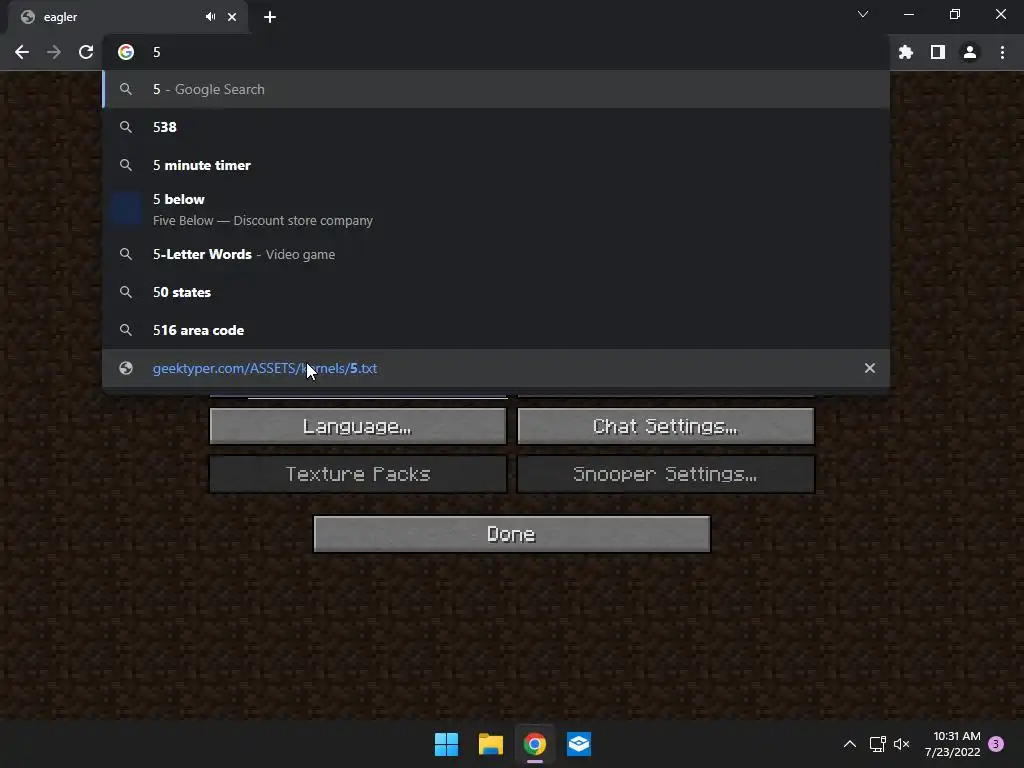
Task: Open the geektyper.com 5.txt history link
Action: tap(496, 368)
